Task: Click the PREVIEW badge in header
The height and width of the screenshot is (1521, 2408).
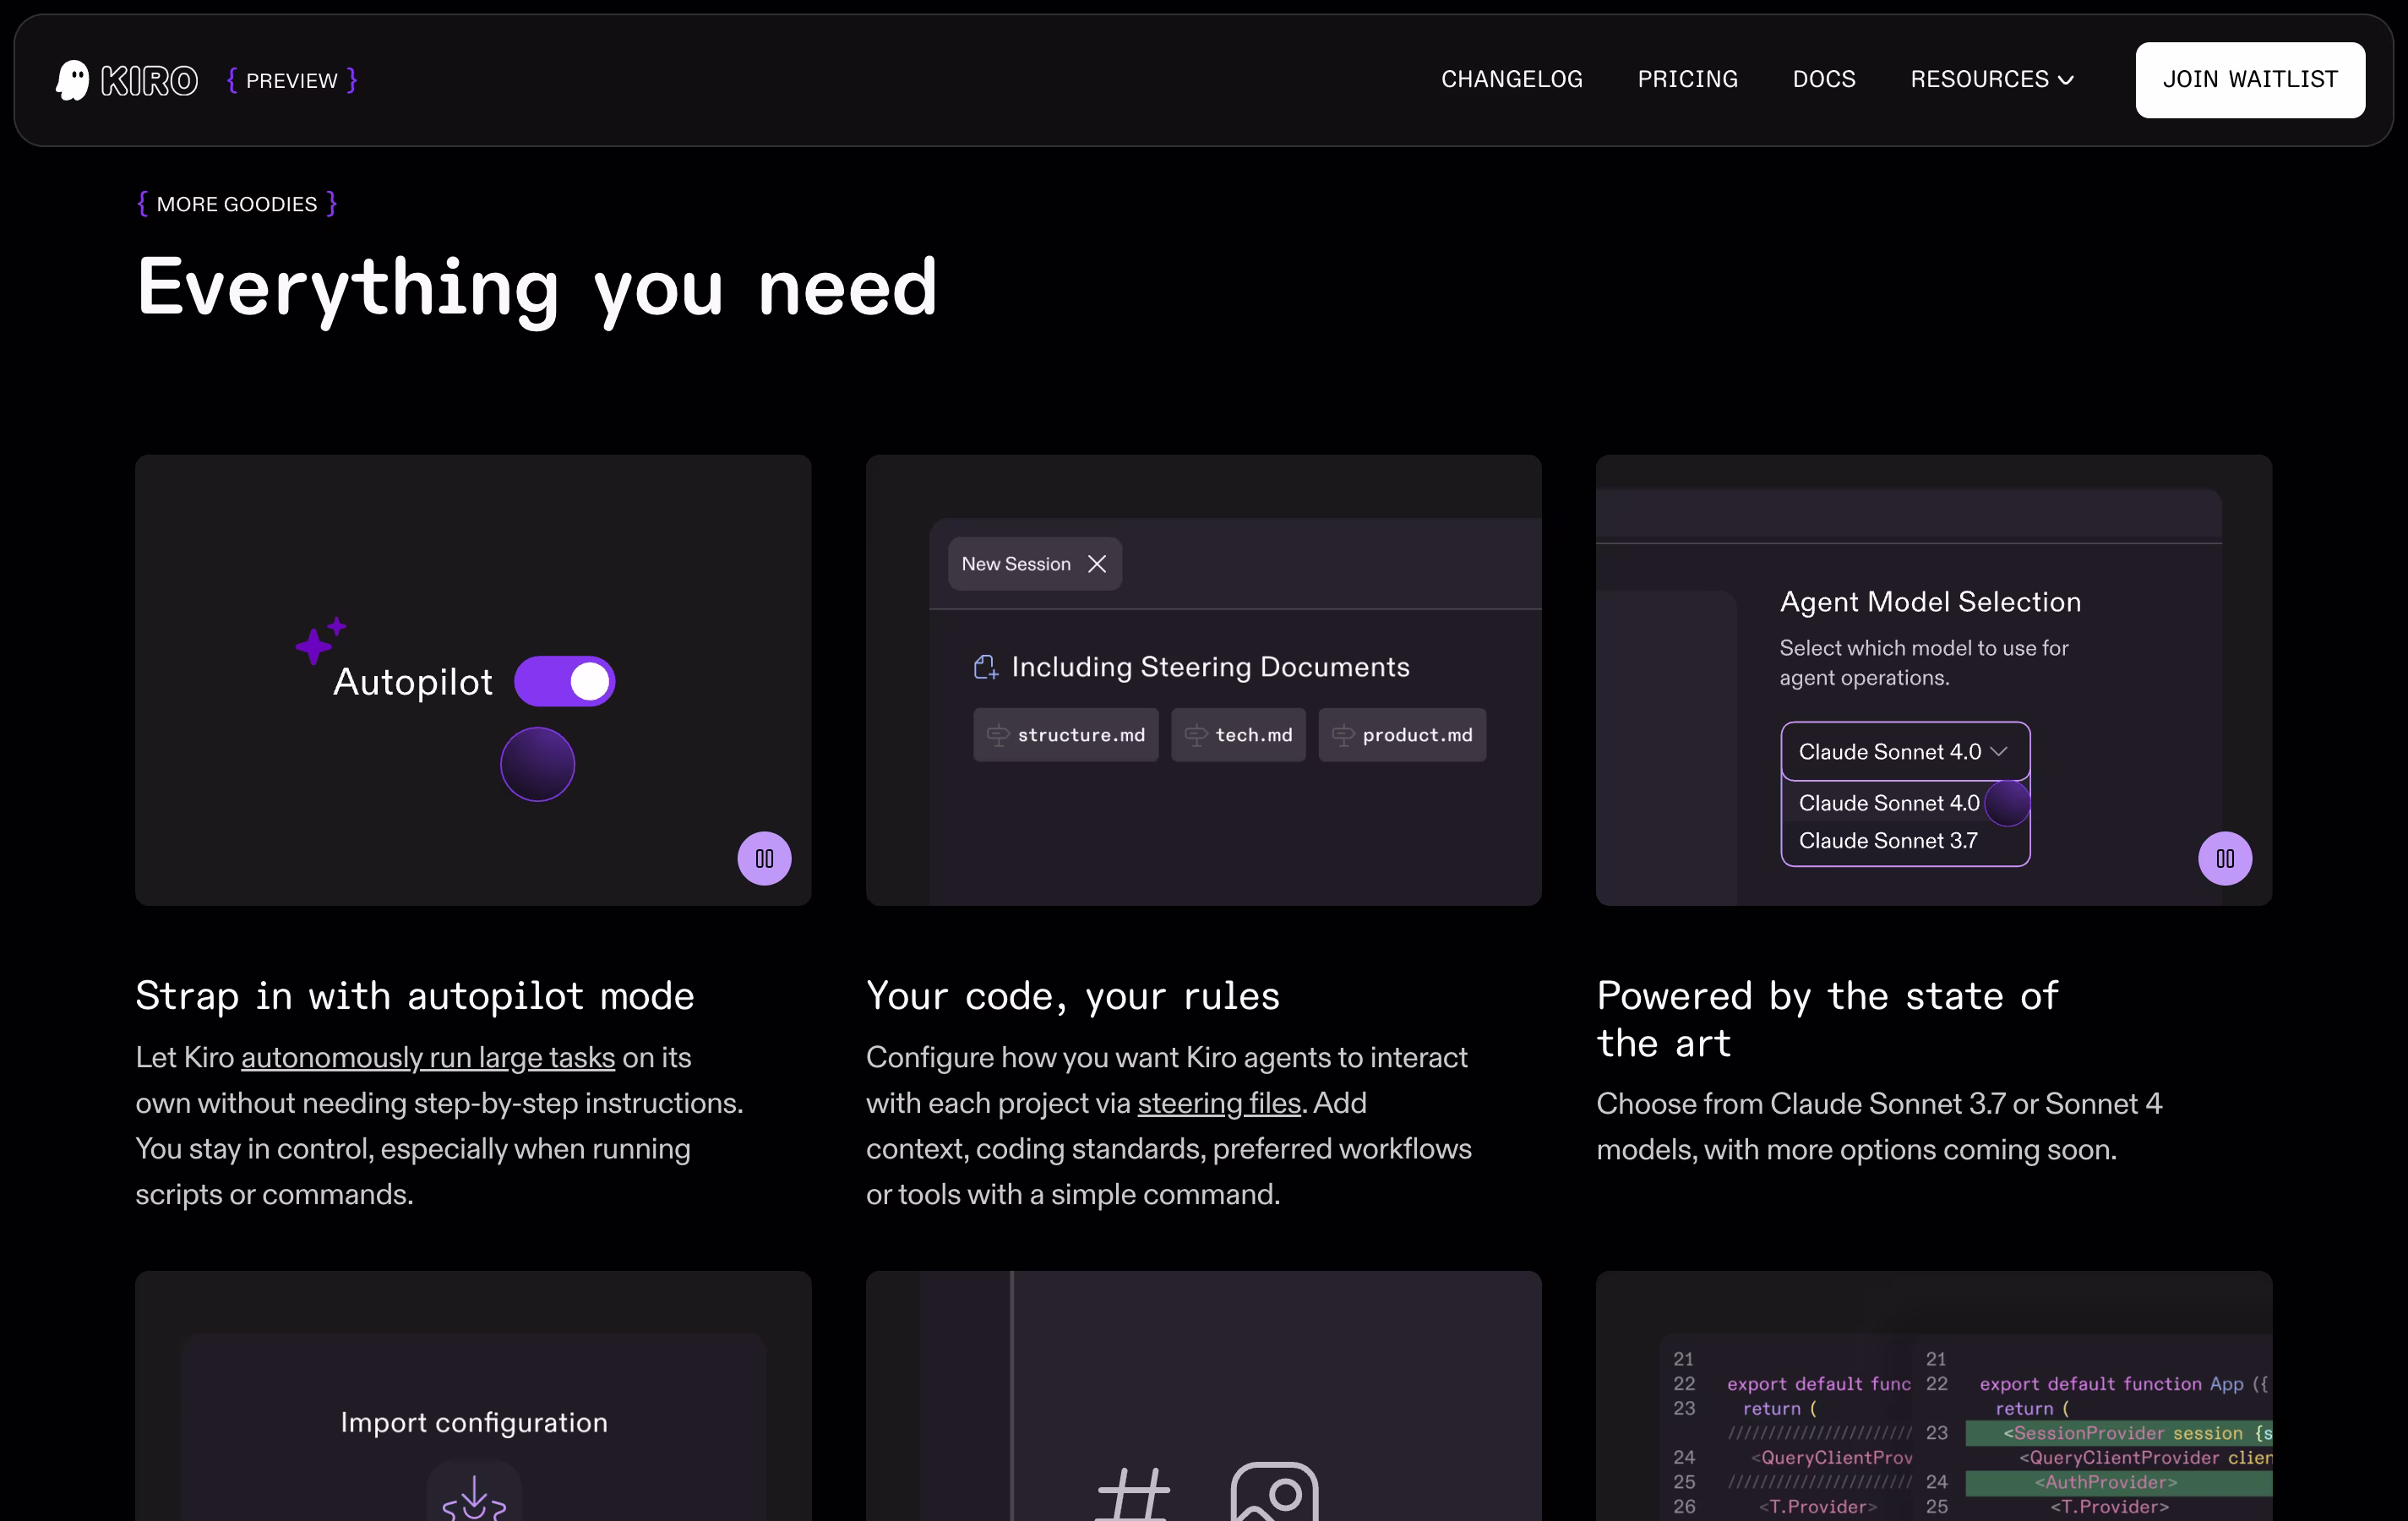Action: coord(292,80)
